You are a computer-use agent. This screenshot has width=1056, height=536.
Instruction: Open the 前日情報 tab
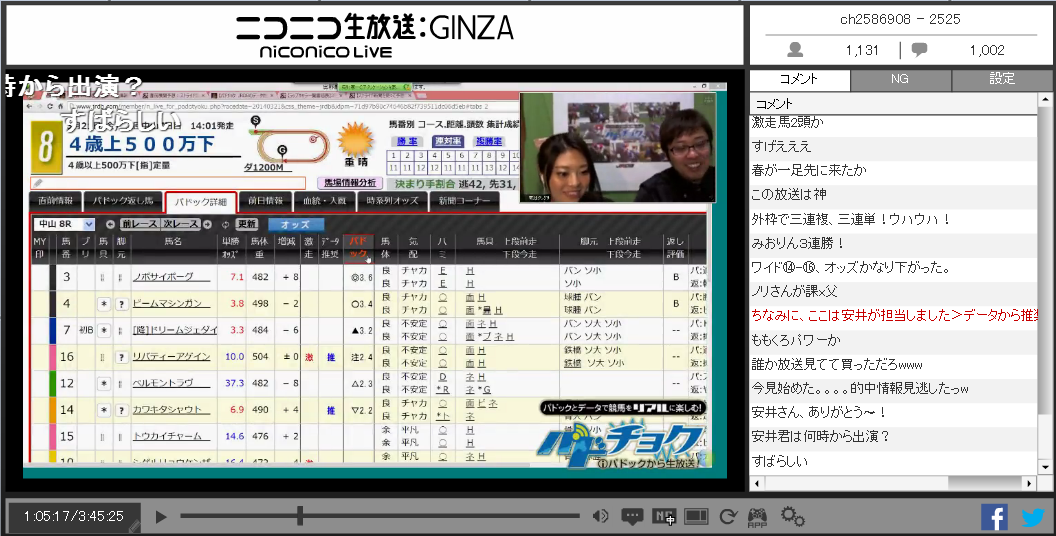(265, 201)
